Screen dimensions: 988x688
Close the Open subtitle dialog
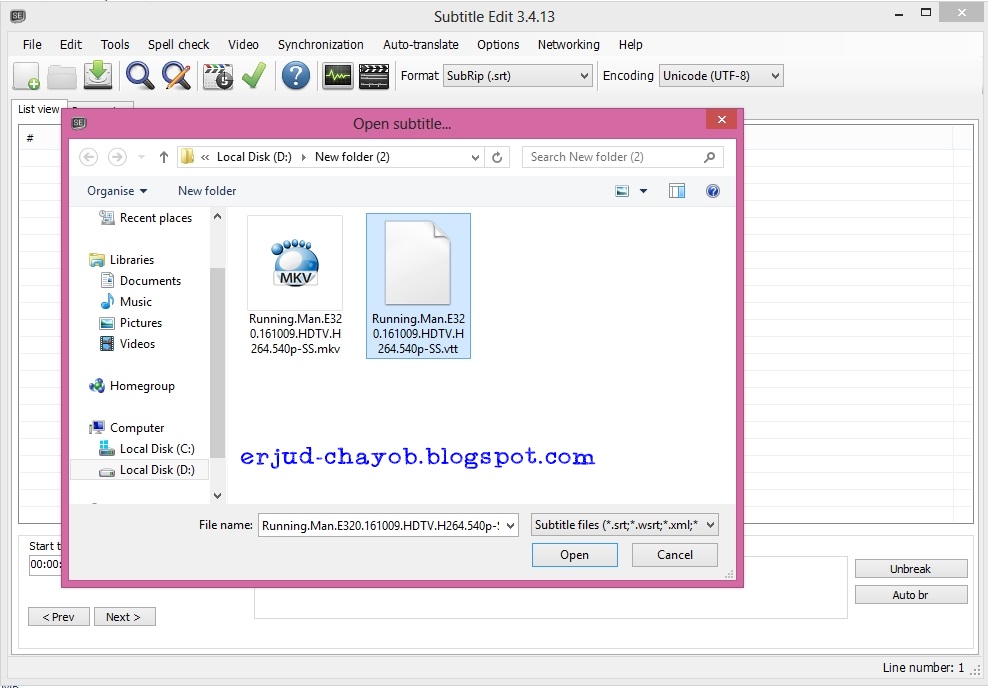point(721,120)
